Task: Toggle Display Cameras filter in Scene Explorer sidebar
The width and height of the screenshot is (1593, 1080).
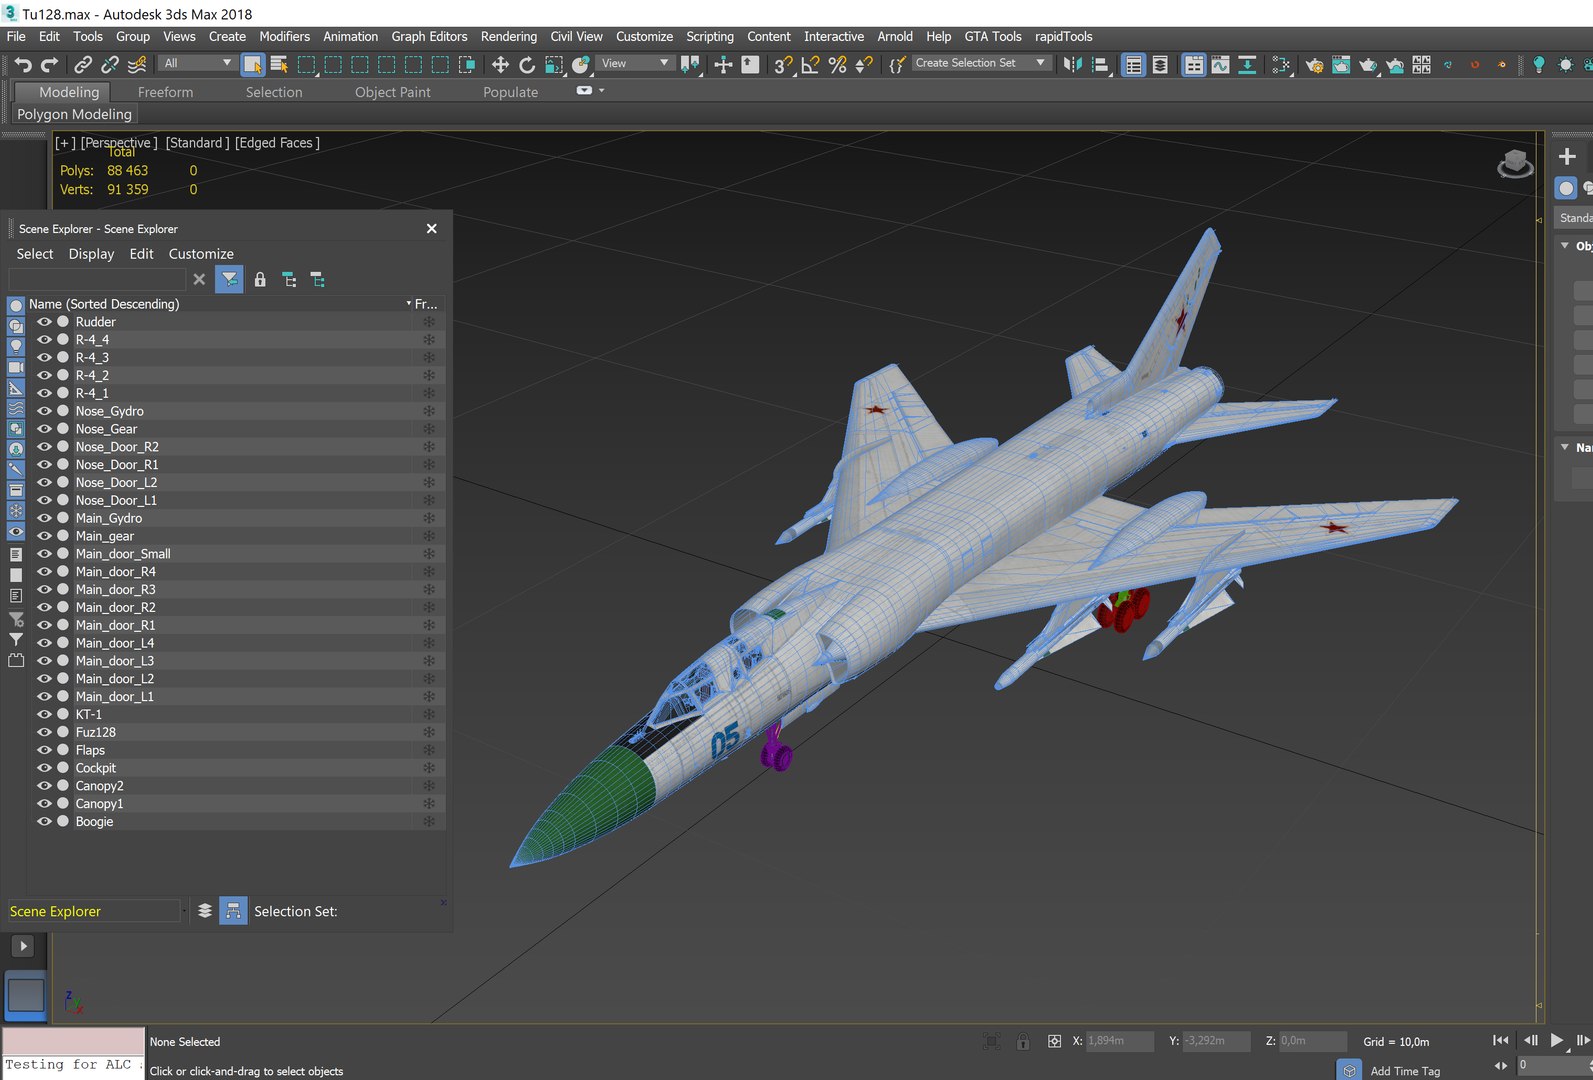Action: click(16, 367)
